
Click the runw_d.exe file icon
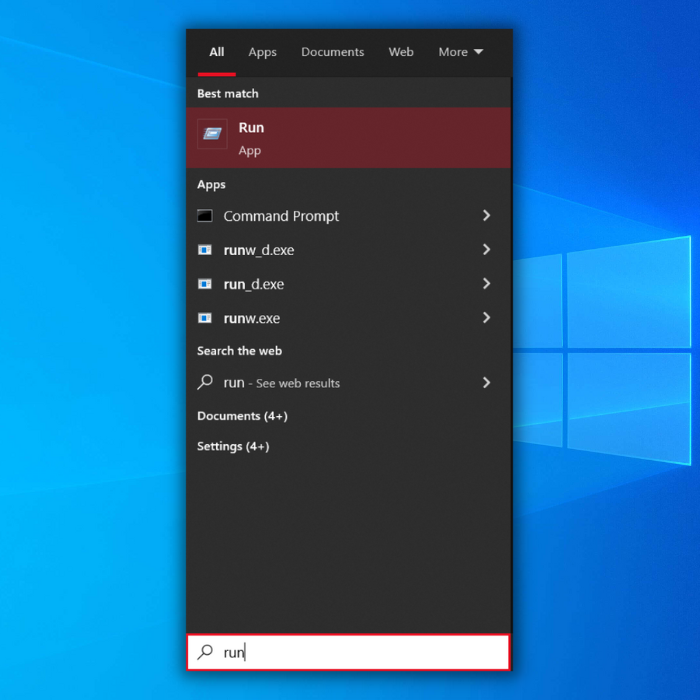click(x=205, y=250)
